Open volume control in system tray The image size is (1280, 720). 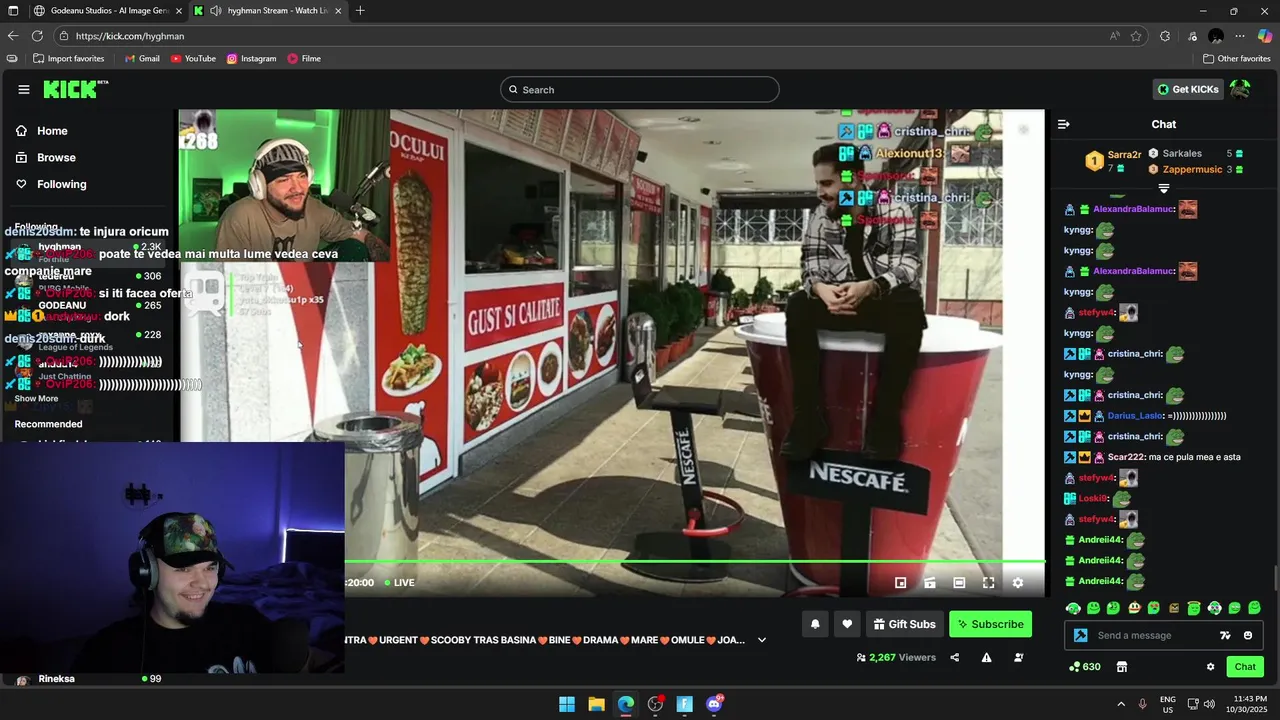[1209, 704]
